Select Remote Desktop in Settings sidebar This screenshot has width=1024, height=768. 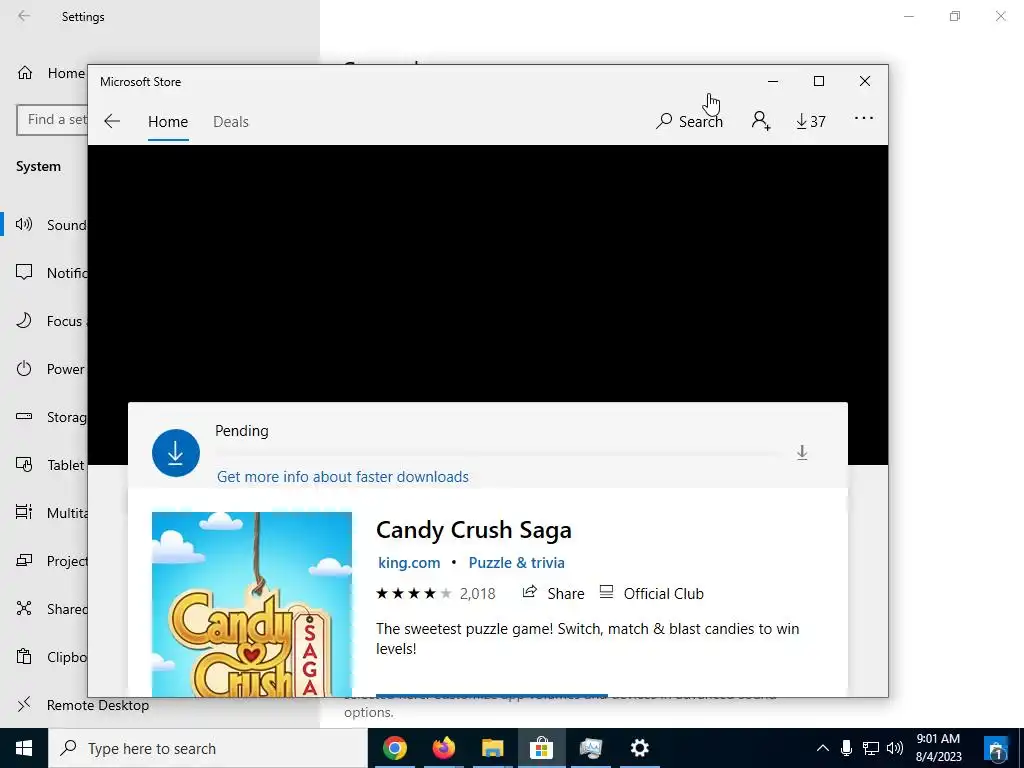[x=83, y=705]
